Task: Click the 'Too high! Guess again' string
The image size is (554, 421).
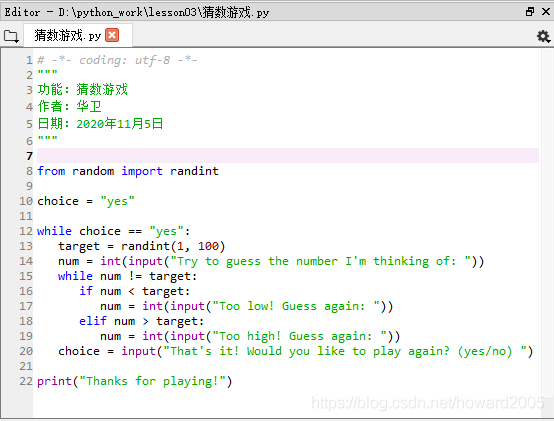Action: point(300,336)
